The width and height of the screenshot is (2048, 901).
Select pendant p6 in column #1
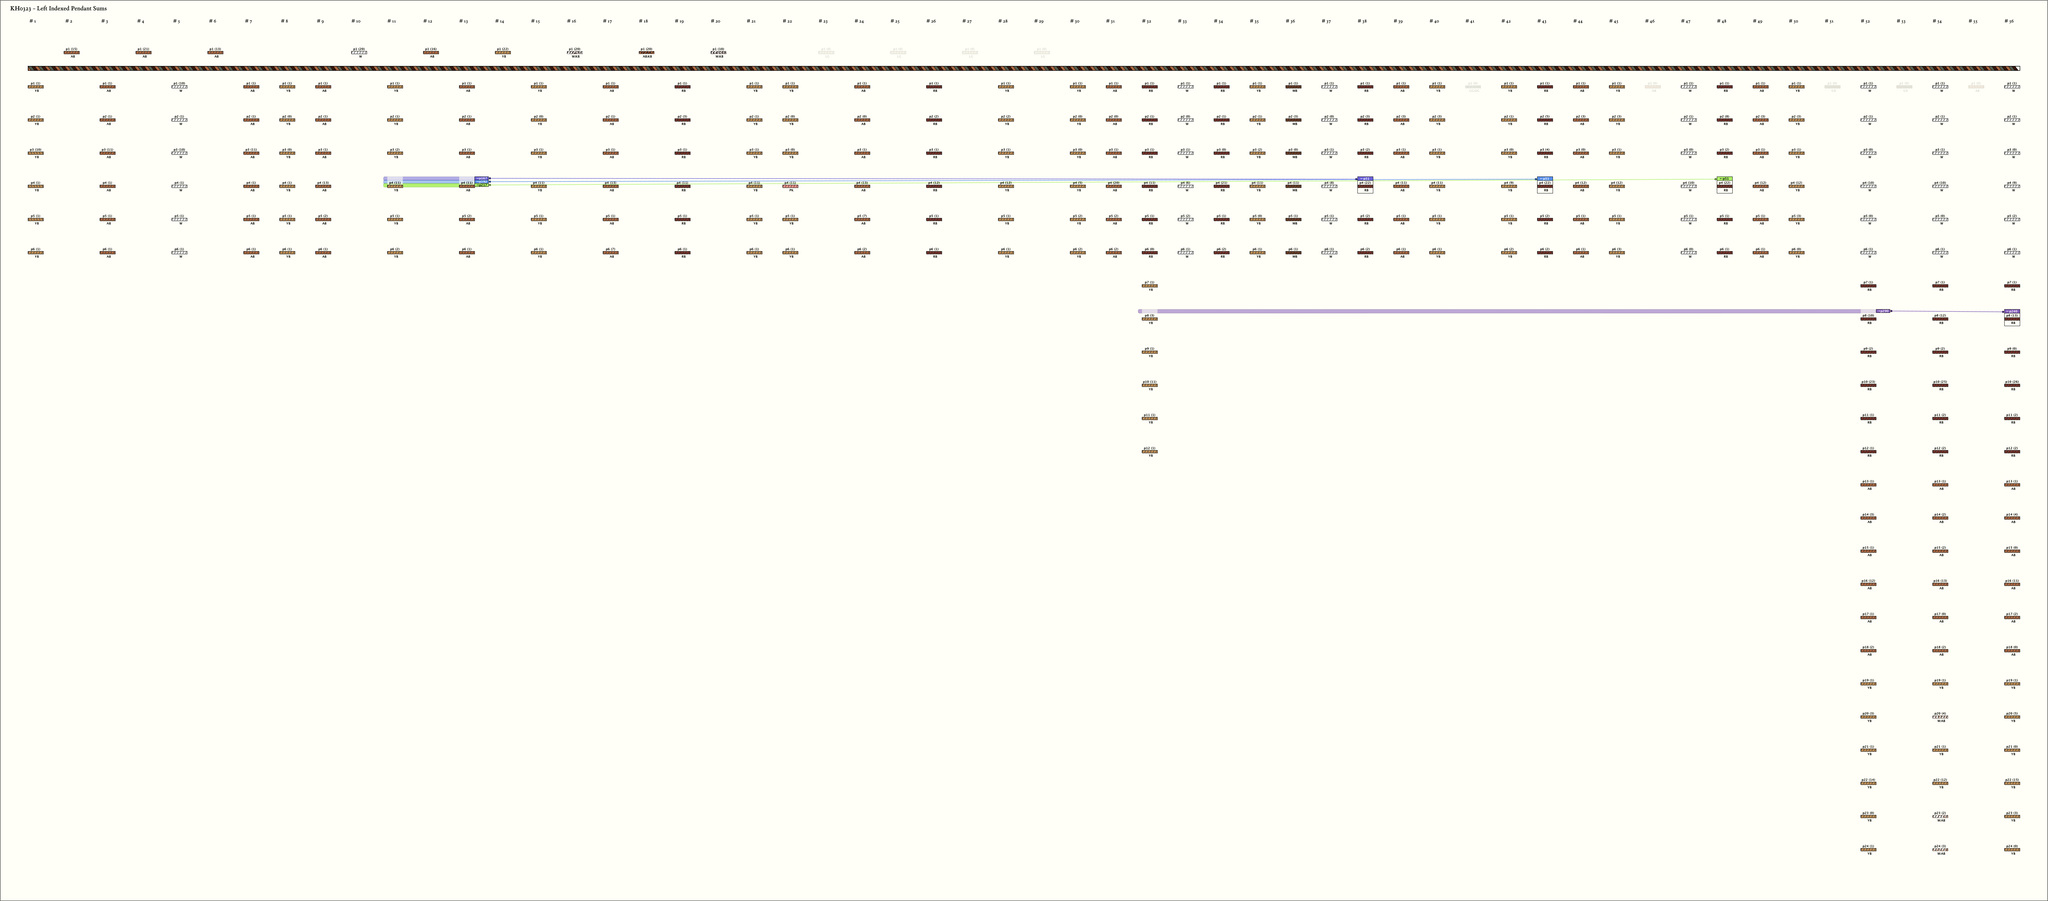pos(36,252)
